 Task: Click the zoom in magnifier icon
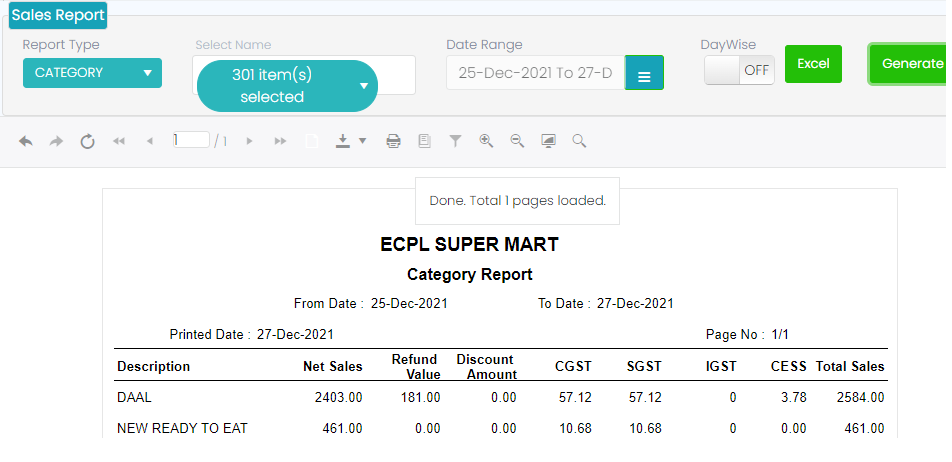coord(486,142)
